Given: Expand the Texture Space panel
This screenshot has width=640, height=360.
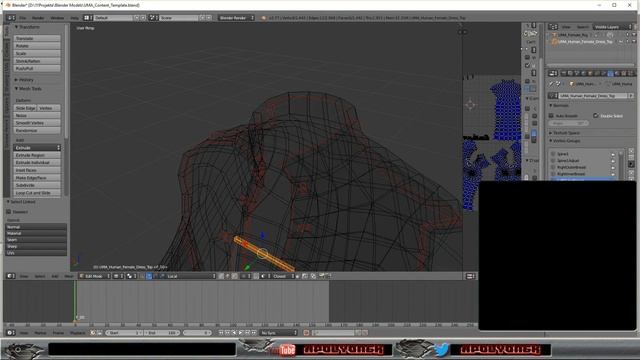Looking at the screenshot, I should point(564,133).
